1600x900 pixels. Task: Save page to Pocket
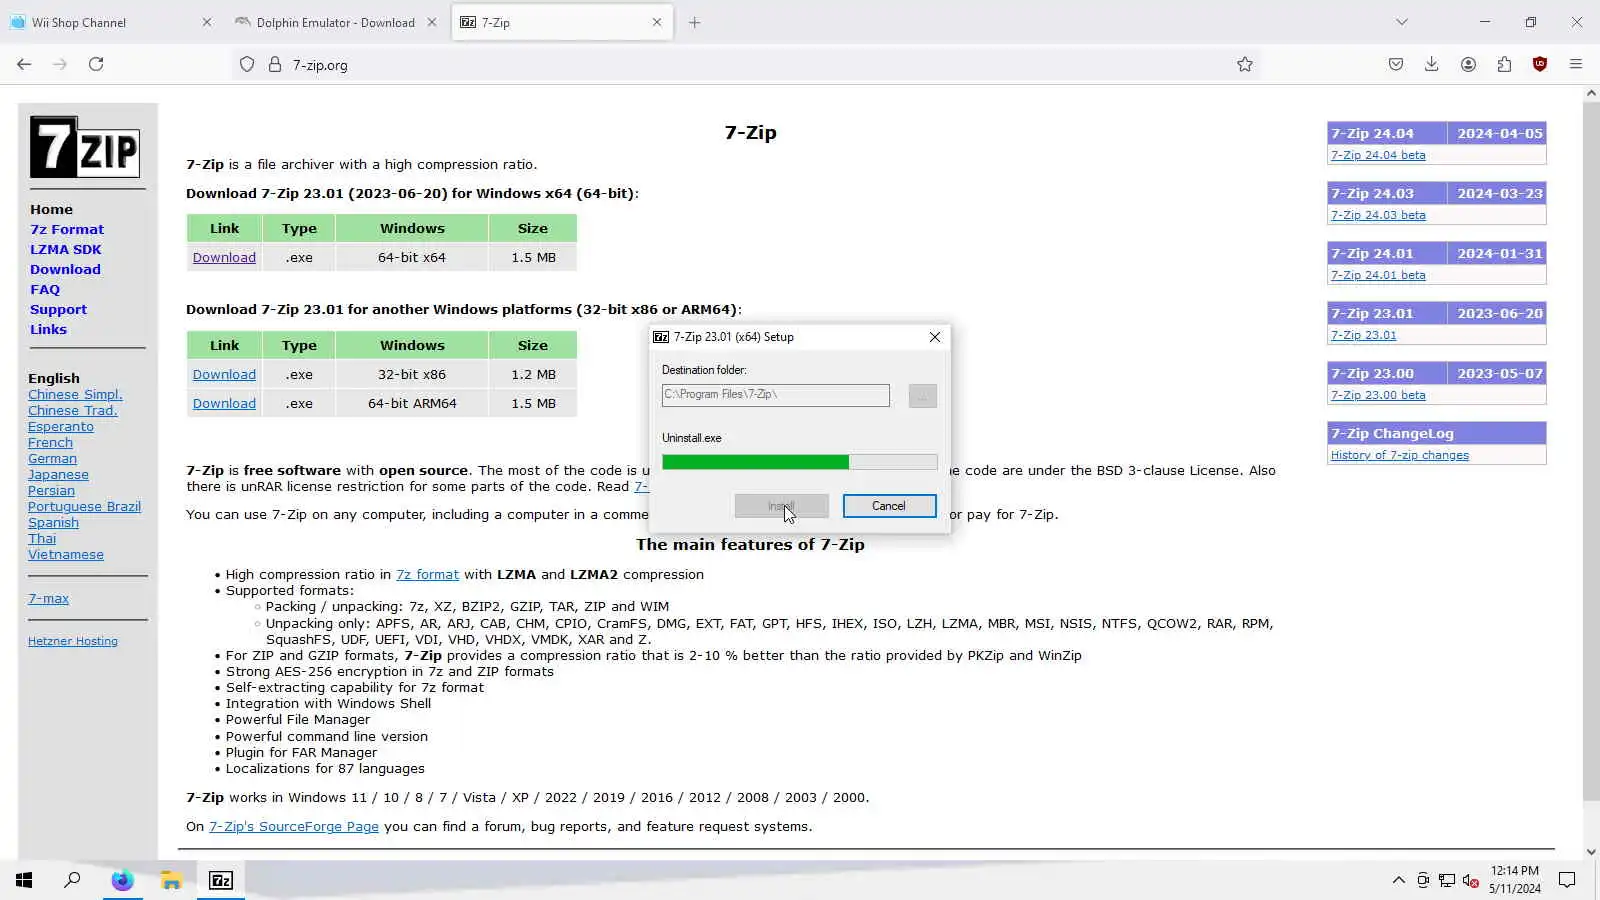click(x=1396, y=64)
